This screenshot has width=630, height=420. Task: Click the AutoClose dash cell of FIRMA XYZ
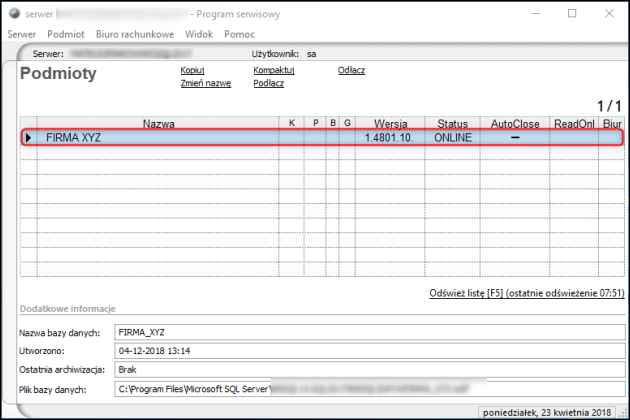click(515, 137)
